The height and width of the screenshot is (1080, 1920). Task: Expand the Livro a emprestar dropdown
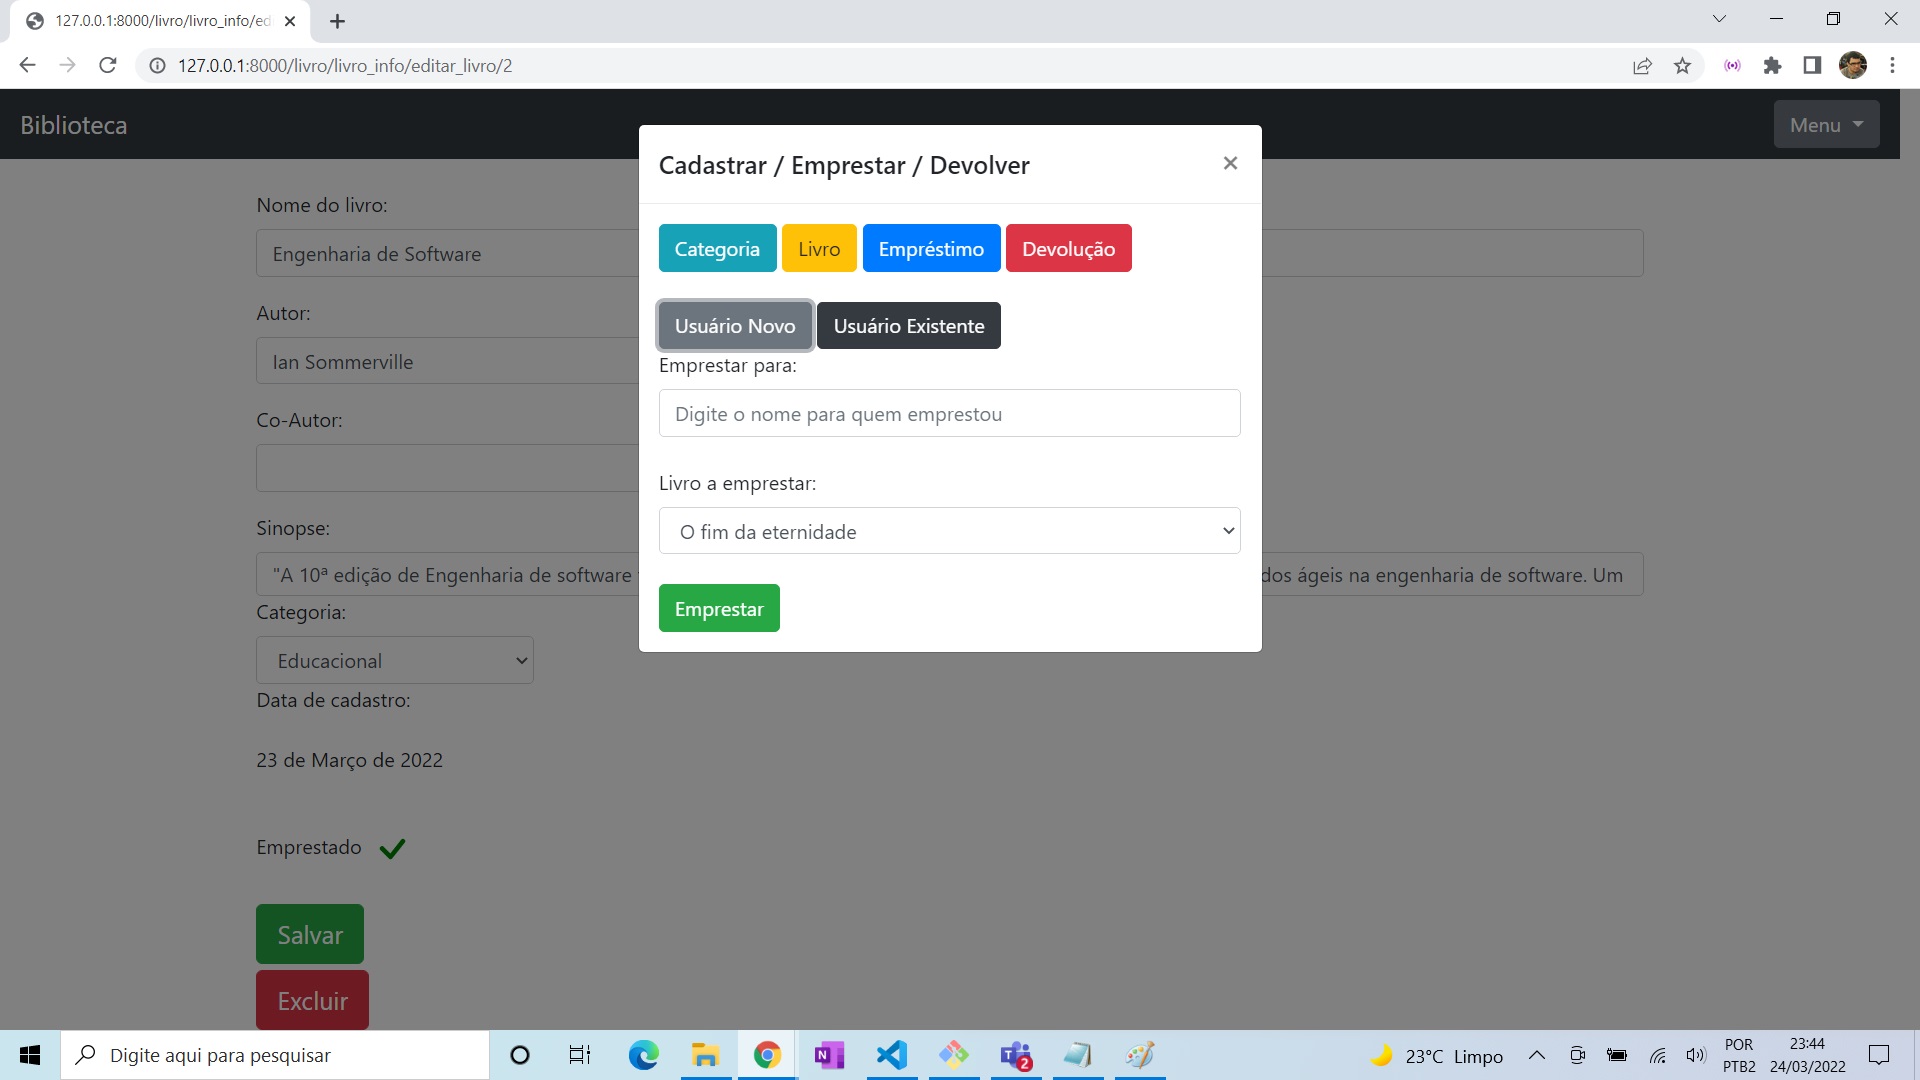[x=949, y=531]
